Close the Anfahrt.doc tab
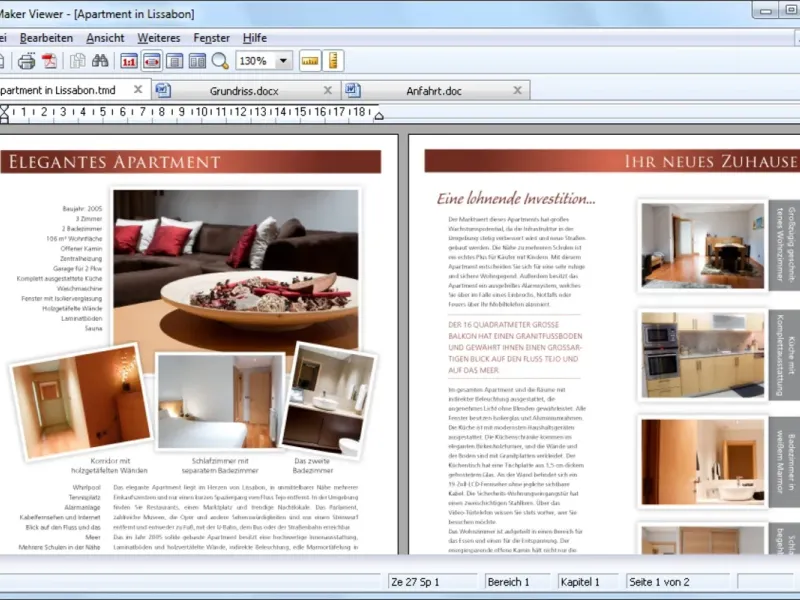The width and height of the screenshot is (800, 600). click(517, 90)
